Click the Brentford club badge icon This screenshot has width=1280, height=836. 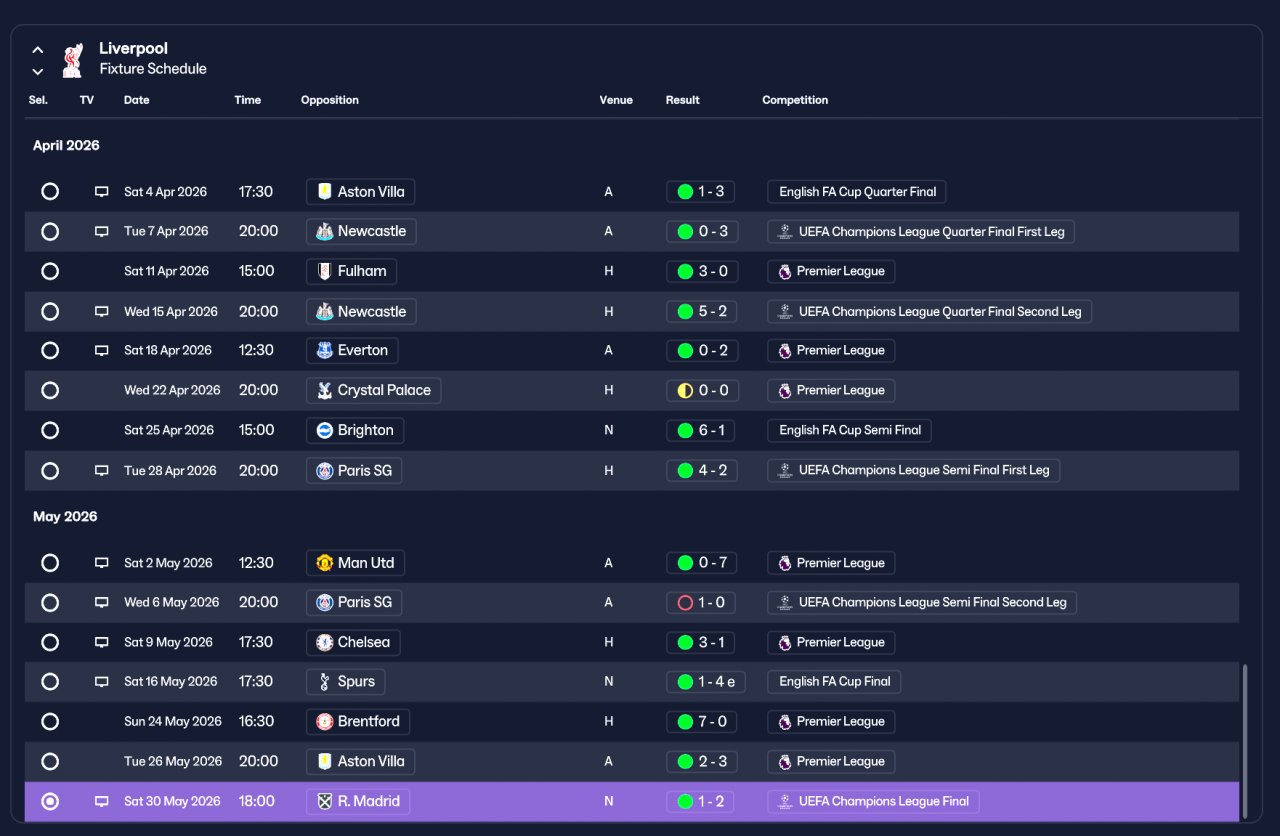tap(324, 721)
